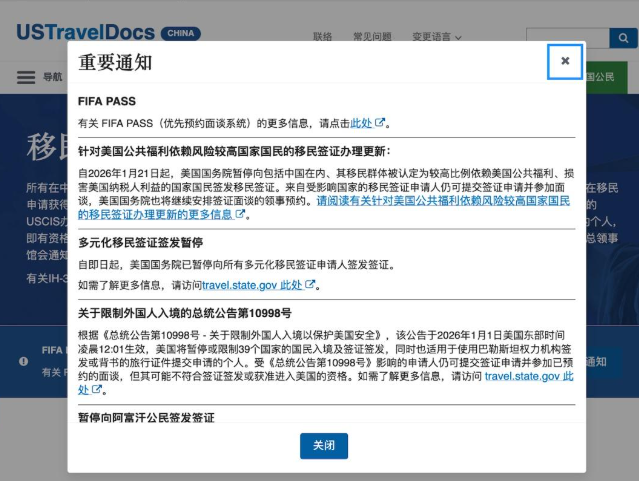The width and height of the screenshot is (639, 481).
Task: Open travel.state.gov link under 多元化移民签证签发暂停
Action: coord(259,284)
